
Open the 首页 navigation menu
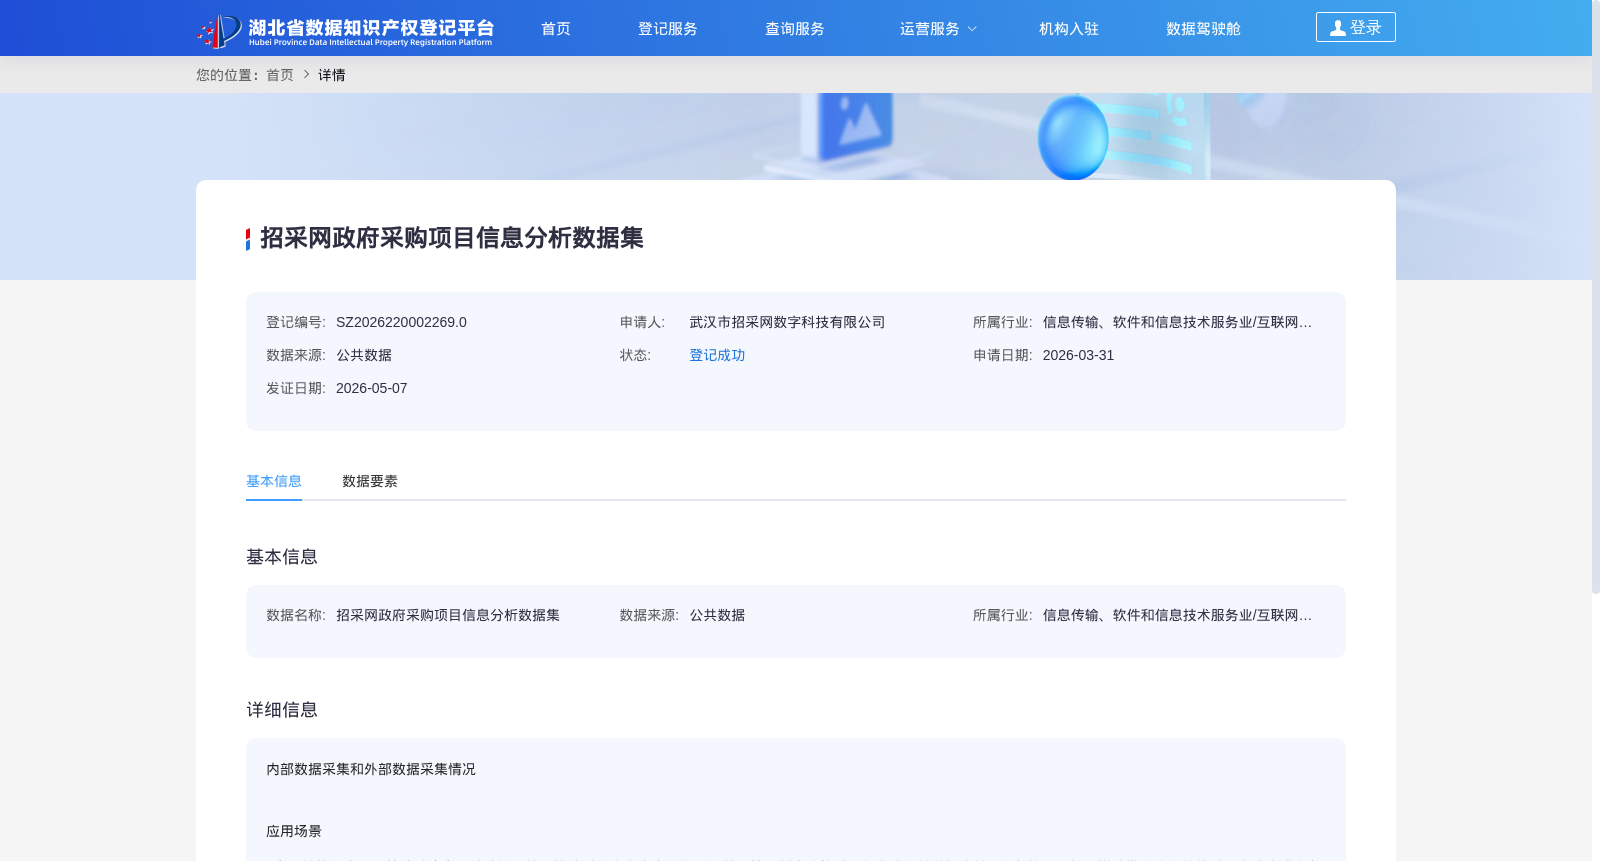[556, 29]
